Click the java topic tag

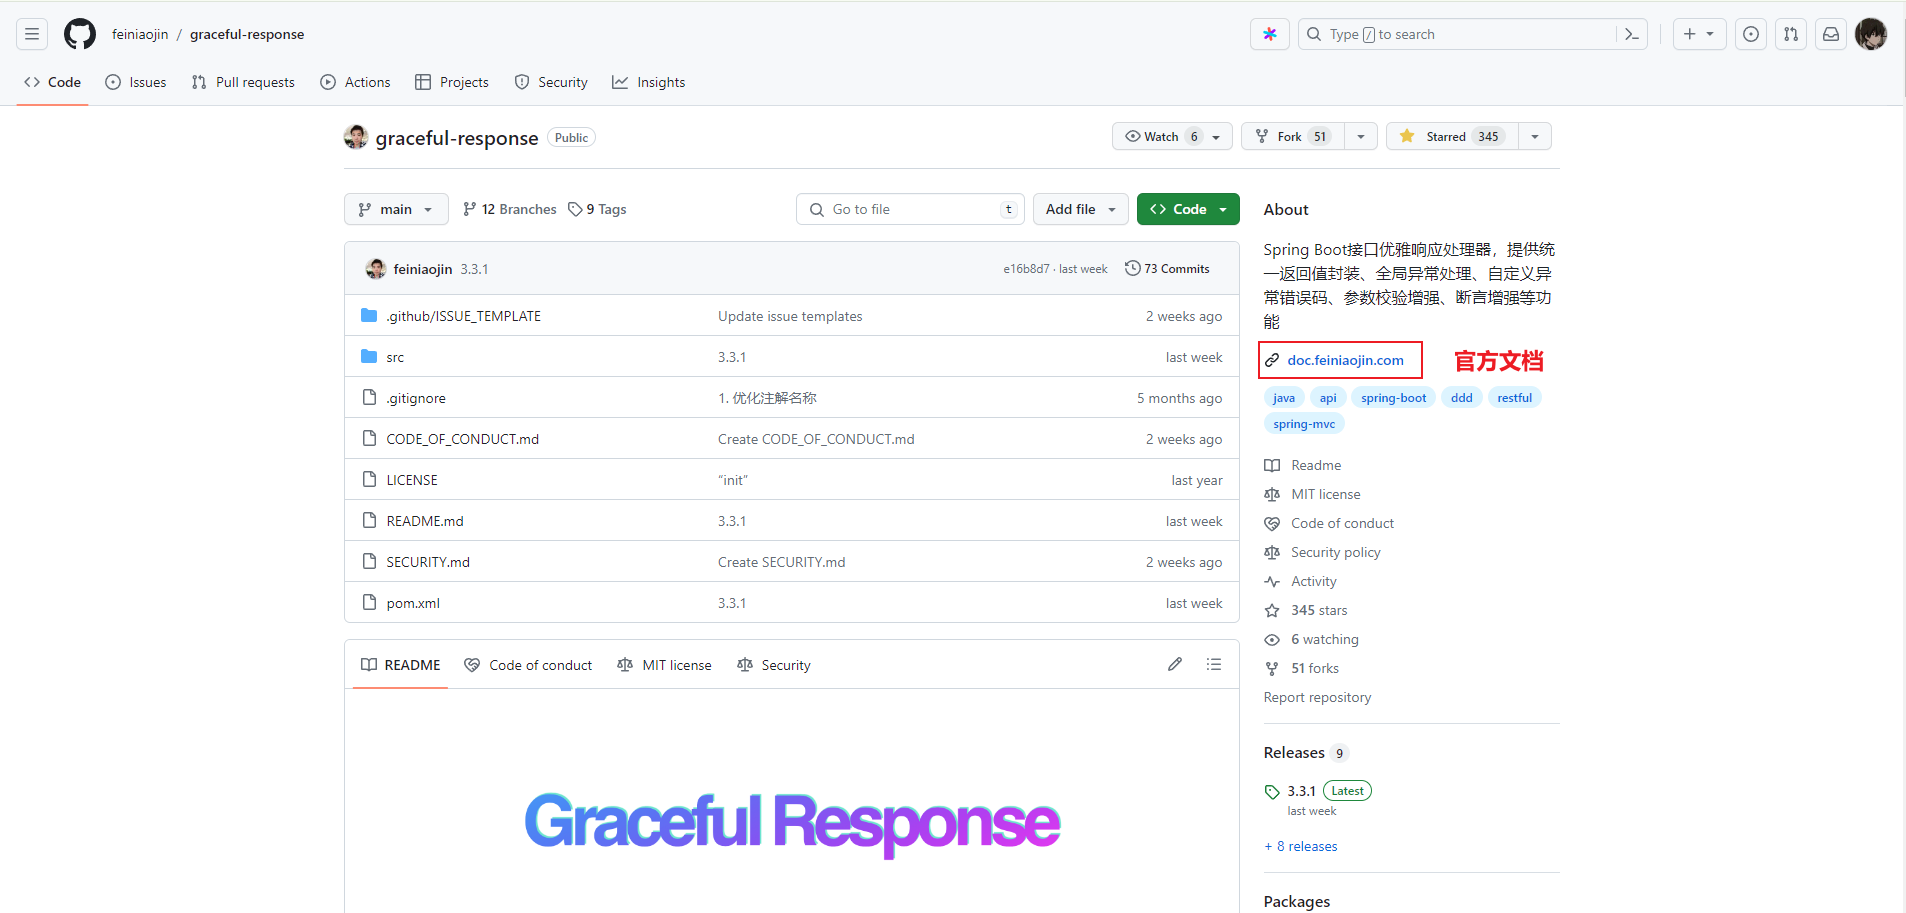pos(1284,397)
